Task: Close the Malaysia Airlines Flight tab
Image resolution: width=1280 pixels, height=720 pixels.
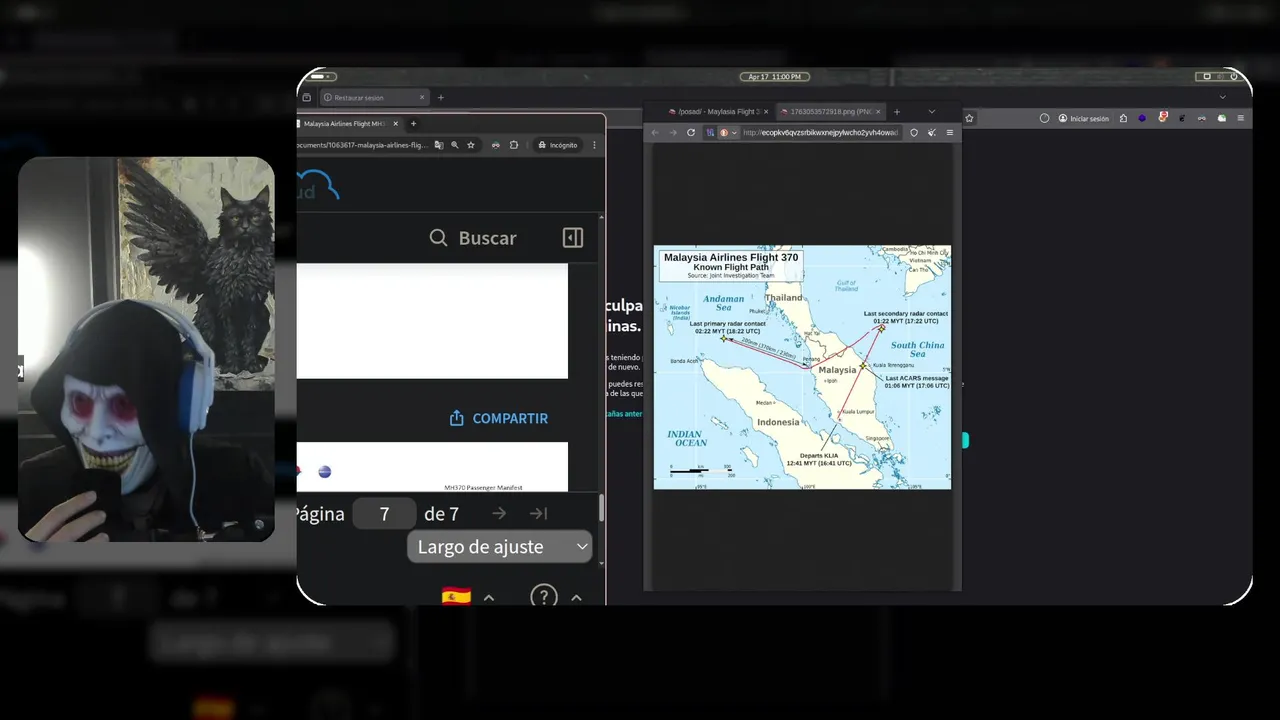Action: tap(395, 124)
